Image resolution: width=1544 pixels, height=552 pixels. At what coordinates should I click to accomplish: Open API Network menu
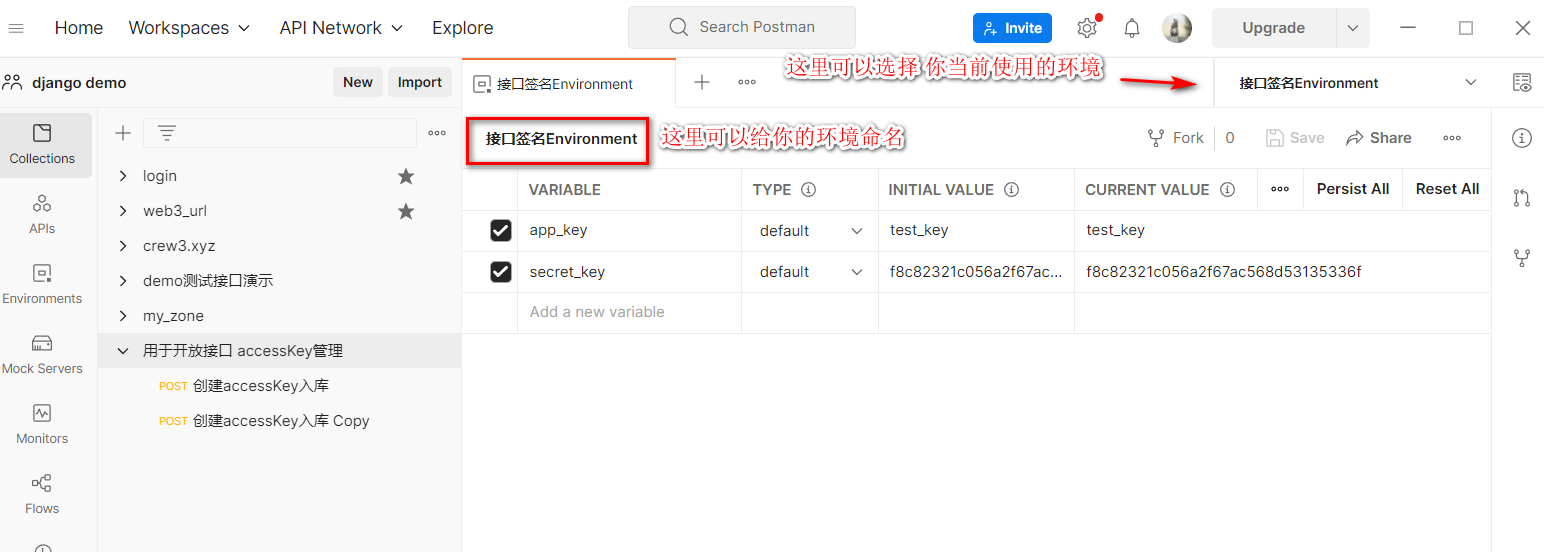click(341, 28)
